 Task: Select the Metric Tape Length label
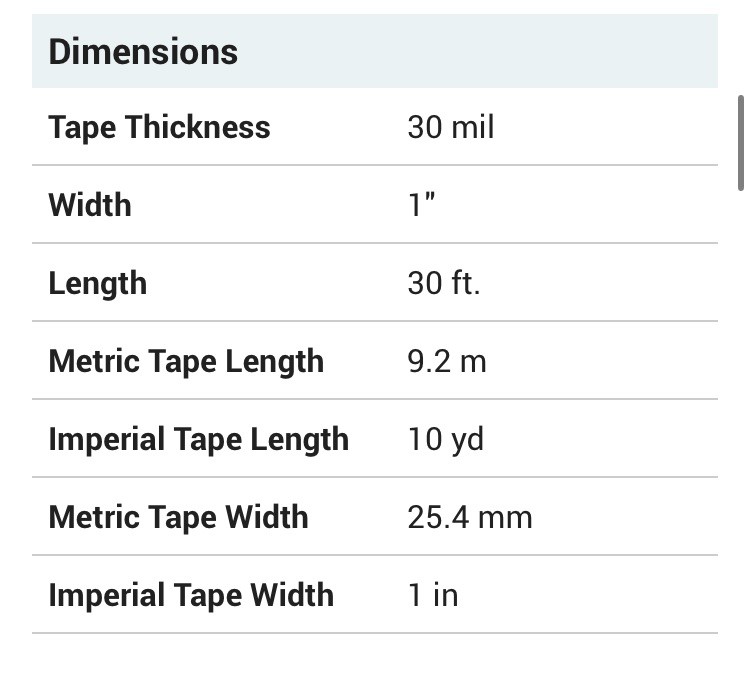point(186,361)
